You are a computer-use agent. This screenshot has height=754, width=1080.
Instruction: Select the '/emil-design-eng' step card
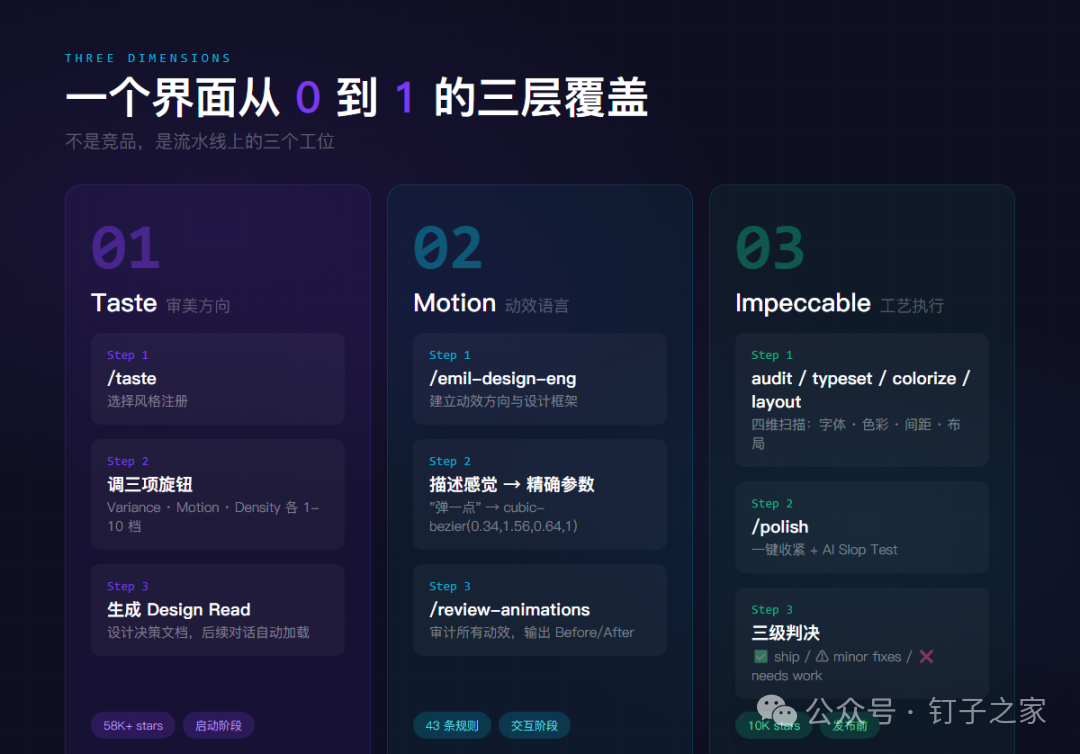[x=540, y=379]
